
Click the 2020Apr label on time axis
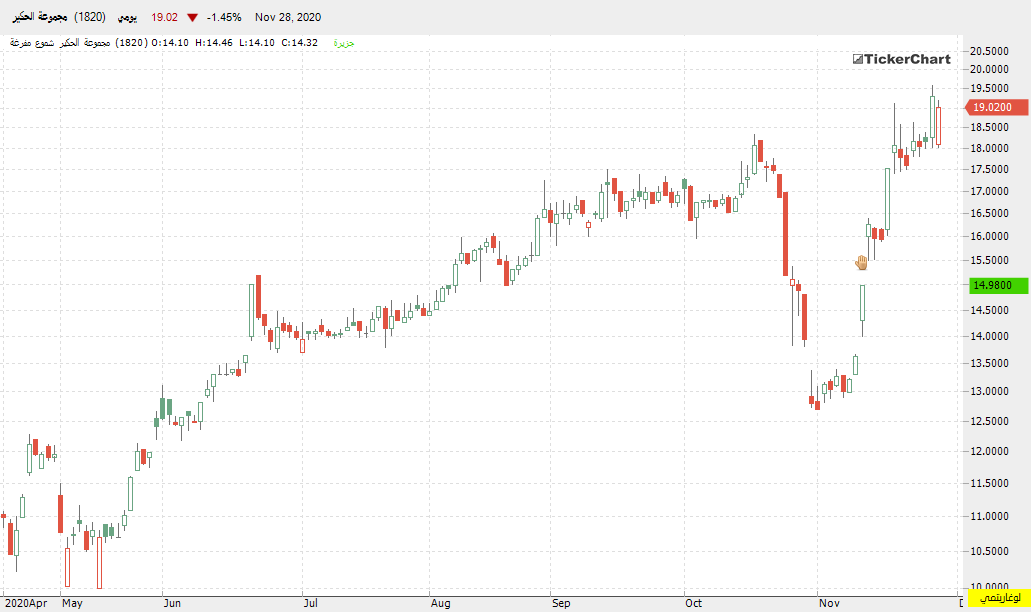click(26, 603)
